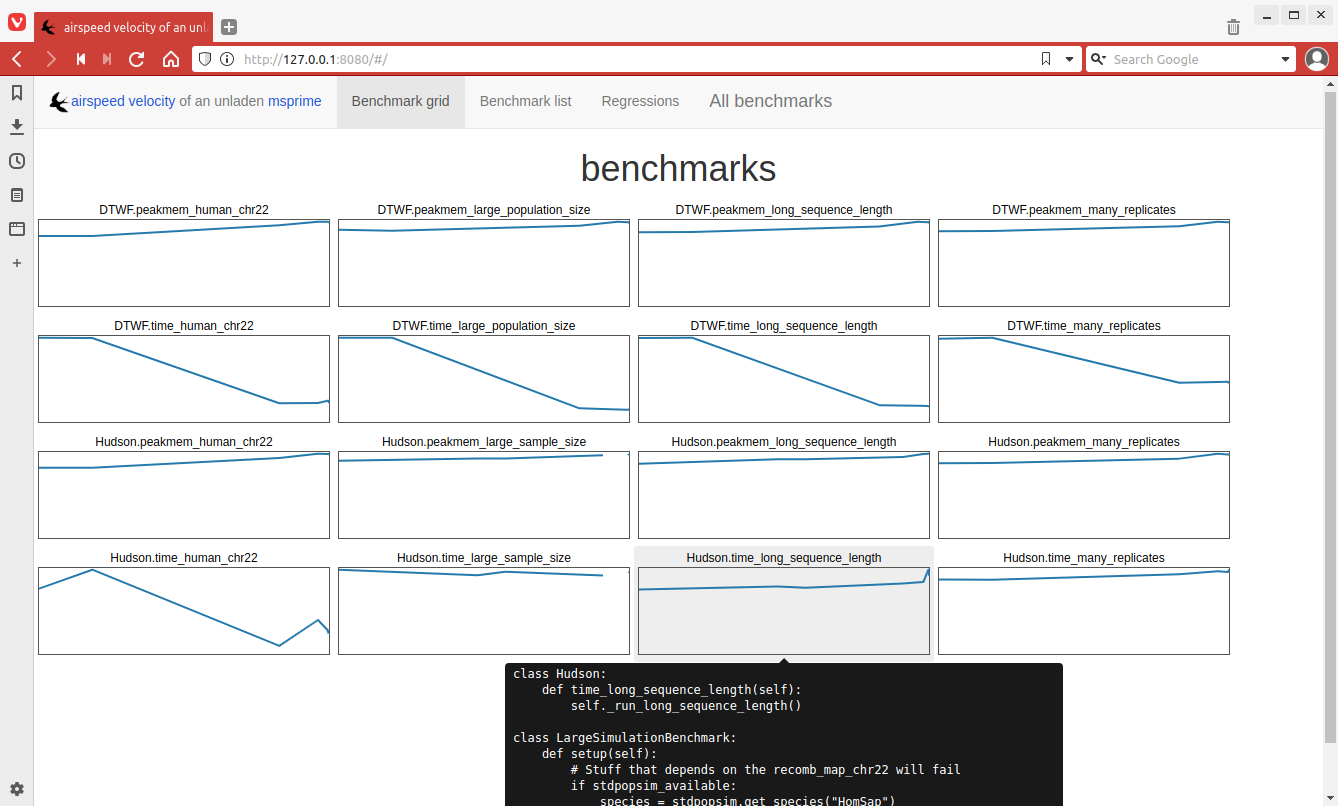Click the airspeed velocity msprime header link
The height and width of the screenshot is (806, 1338).
coord(185,101)
